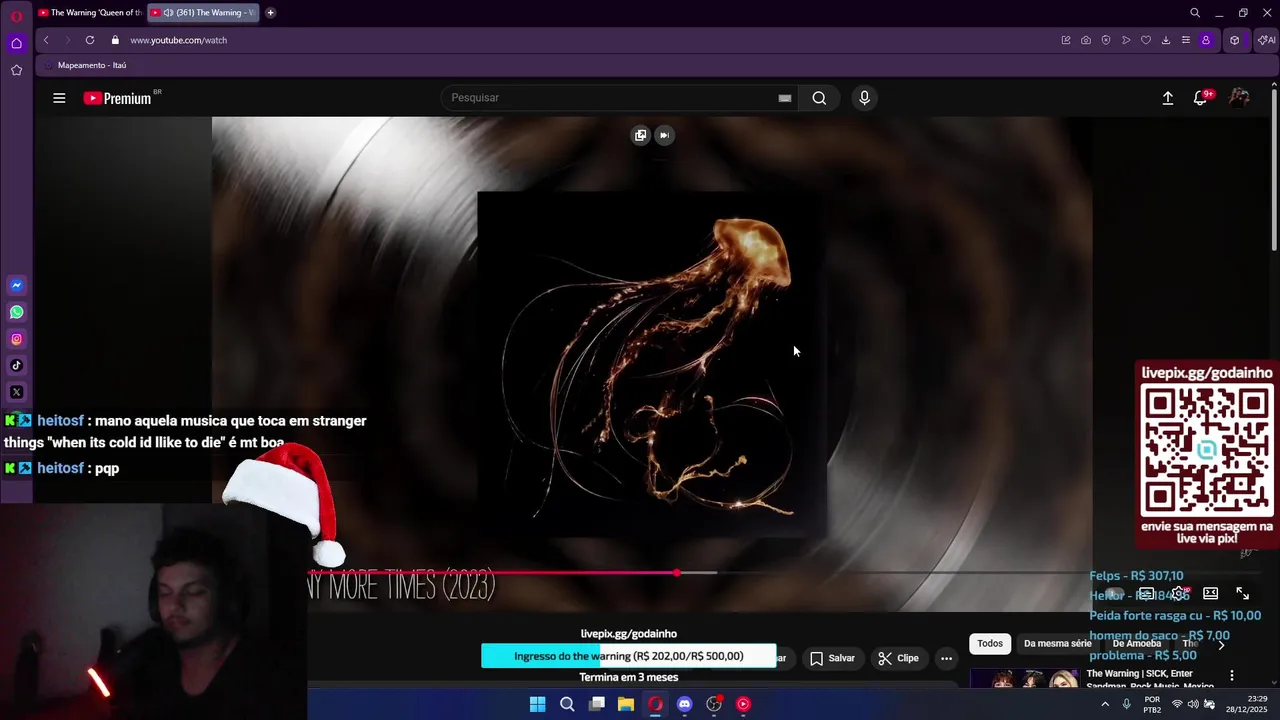The width and height of the screenshot is (1280, 720).
Task: Open Easy Setup sliders icon
Action: [x=1186, y=40]
